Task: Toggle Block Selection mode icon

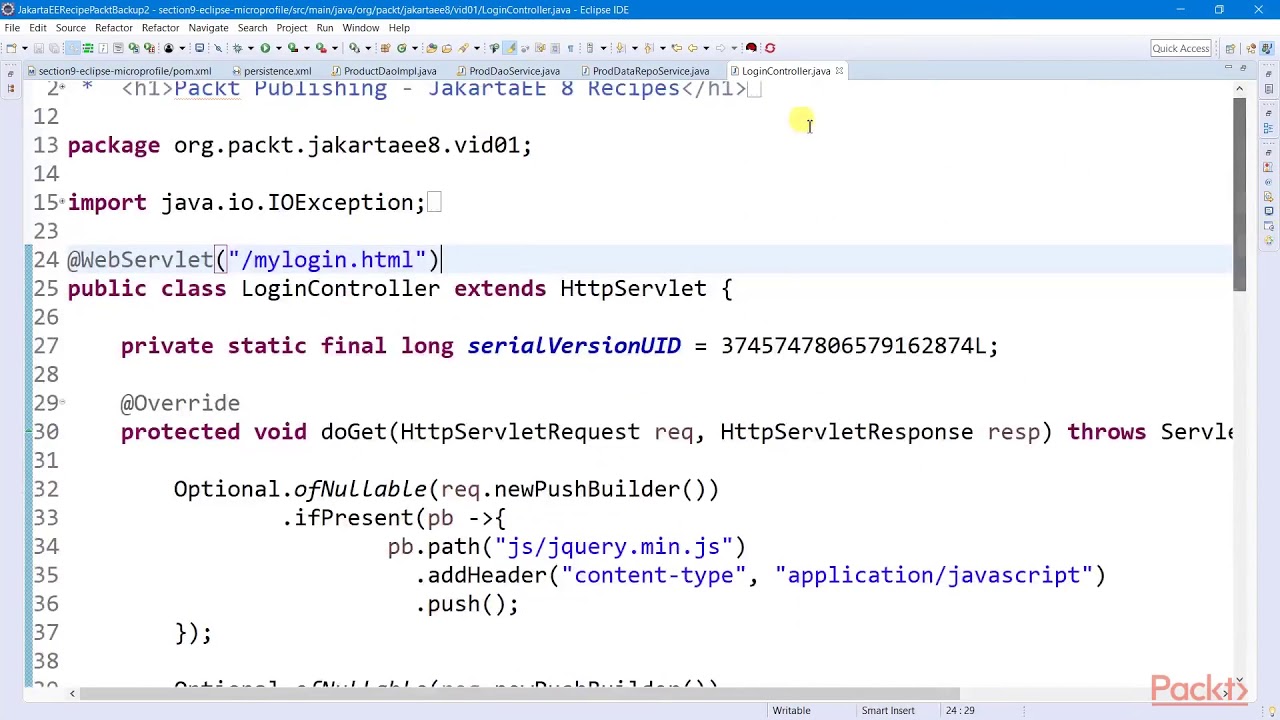Action: 555,48
